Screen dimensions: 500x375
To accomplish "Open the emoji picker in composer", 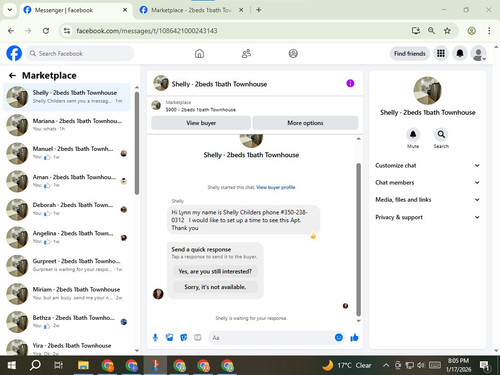I will point(339,338).
